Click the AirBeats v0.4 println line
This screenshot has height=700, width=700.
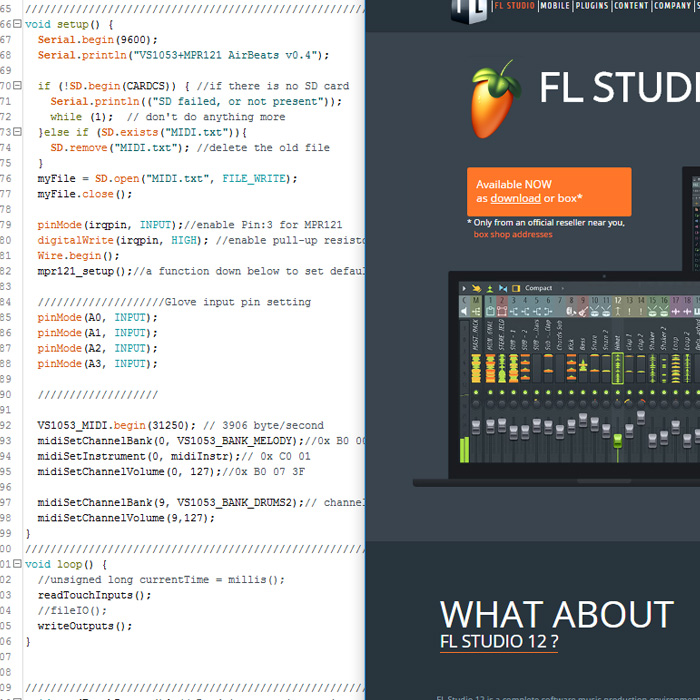(183, 55)
